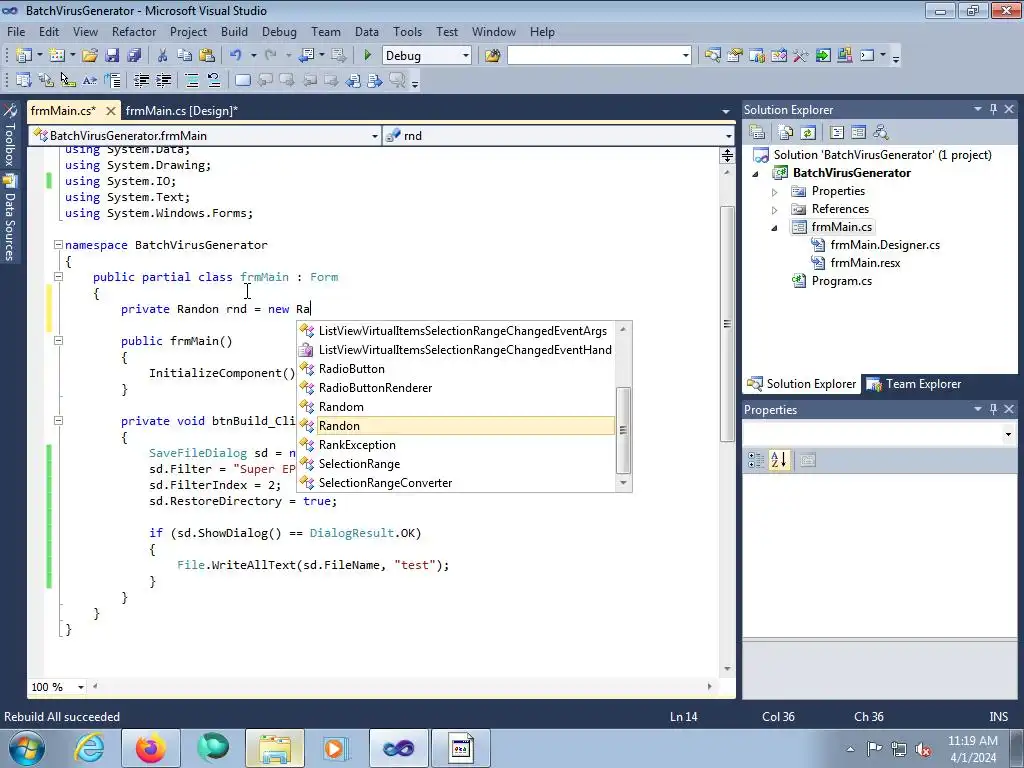Click View Designer icon in Solution Explorer

coord(858,133)
